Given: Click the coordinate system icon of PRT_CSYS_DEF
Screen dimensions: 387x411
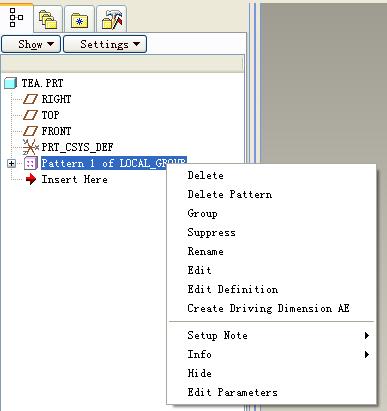Looking at the screenshot, I should tap(30, 147).
